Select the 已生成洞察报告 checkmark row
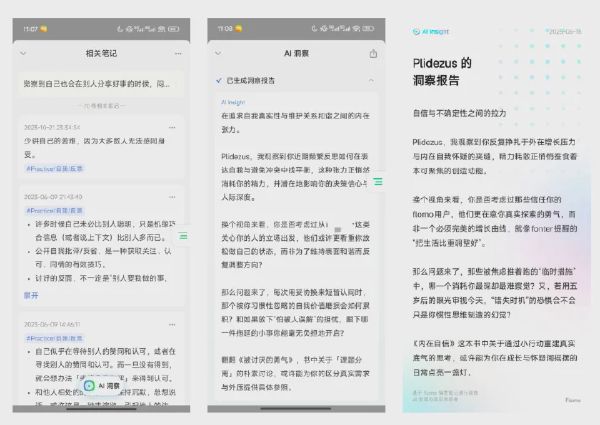600x425 pixels. (296, 81)
